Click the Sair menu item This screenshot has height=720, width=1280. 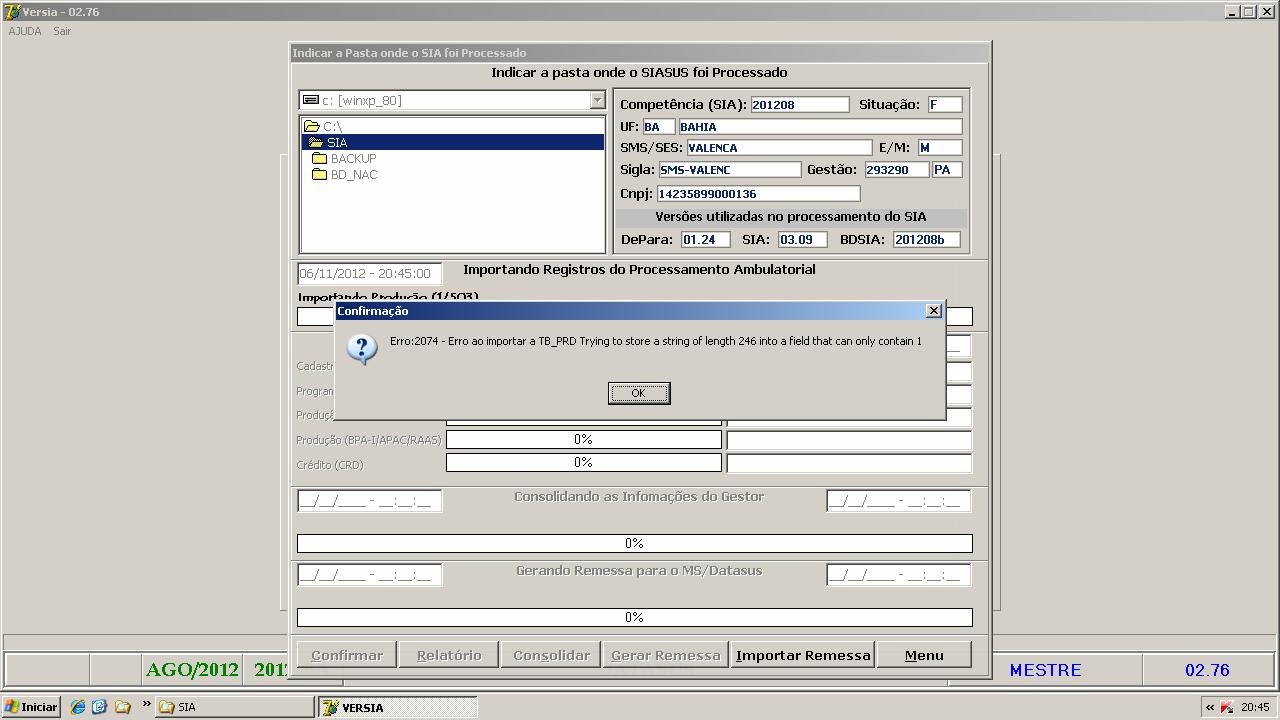pos(62,31)
